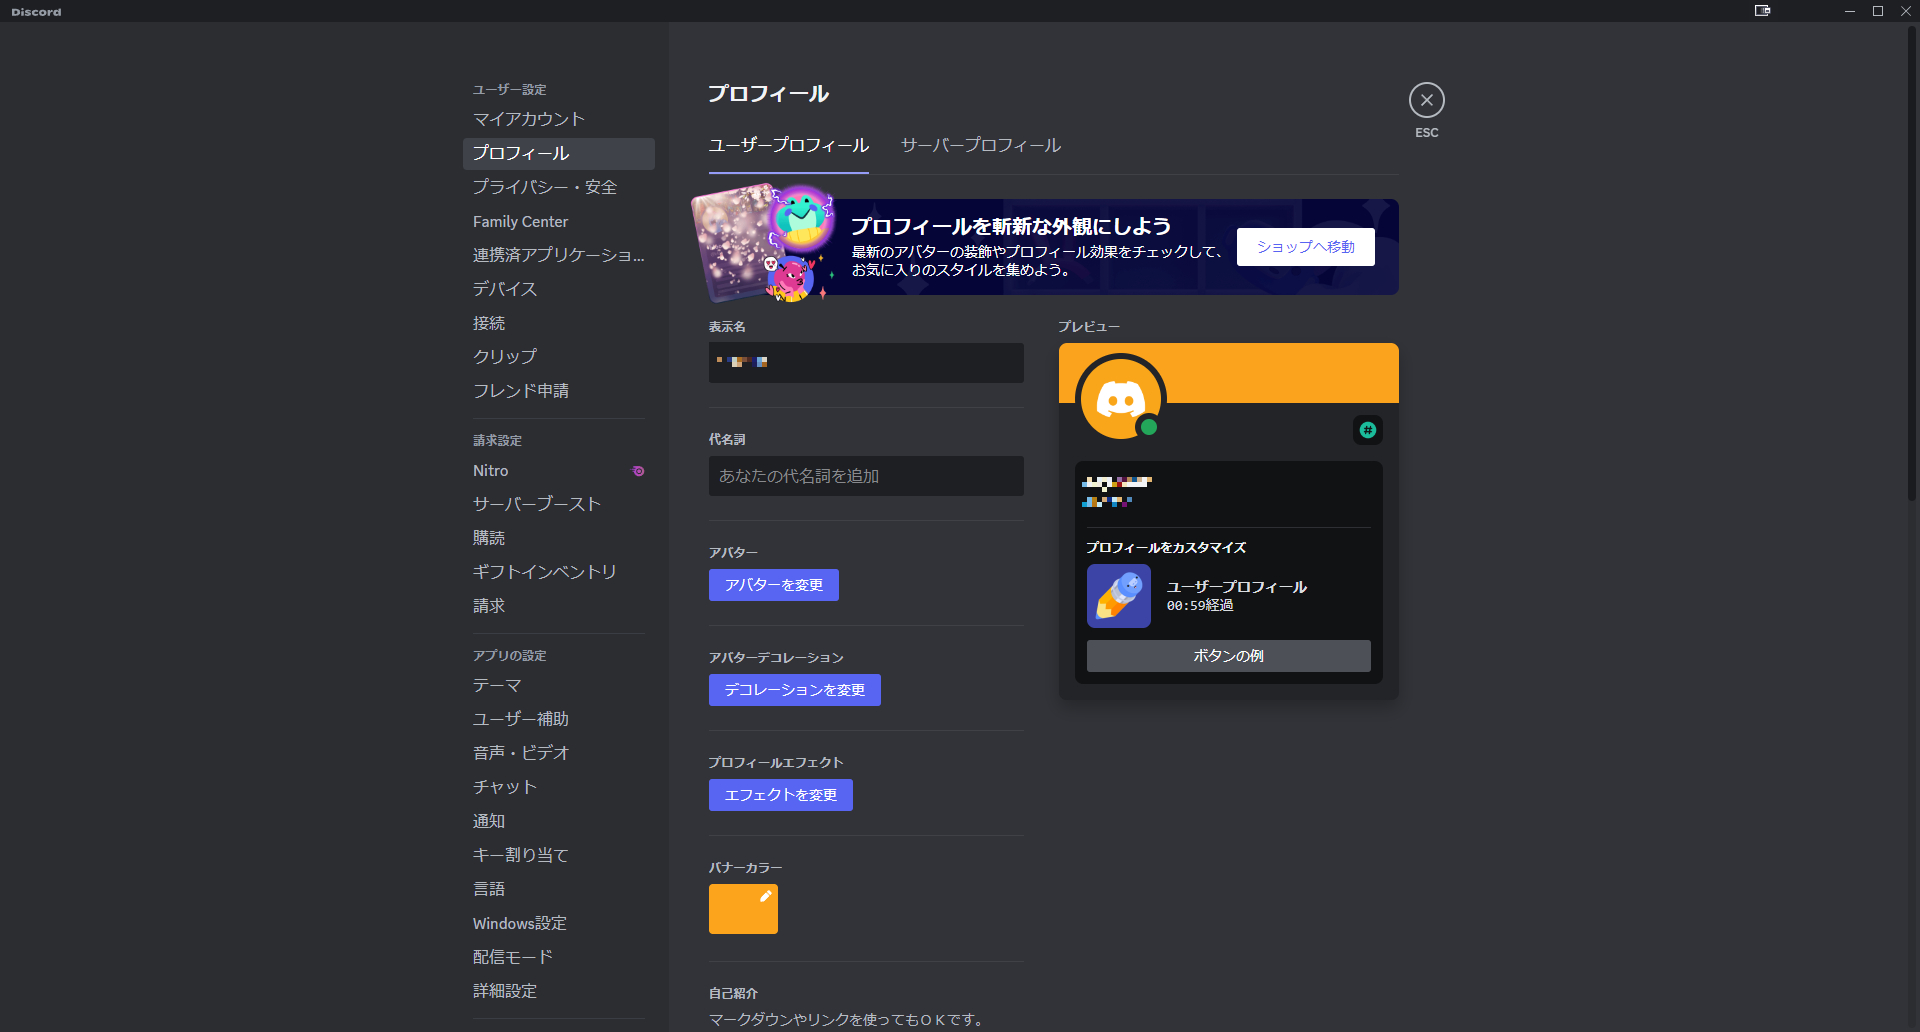The height and width of the screenshot is (1032, 1920).
Task: Open 音声・ビデオ settings
Action: 558,753
